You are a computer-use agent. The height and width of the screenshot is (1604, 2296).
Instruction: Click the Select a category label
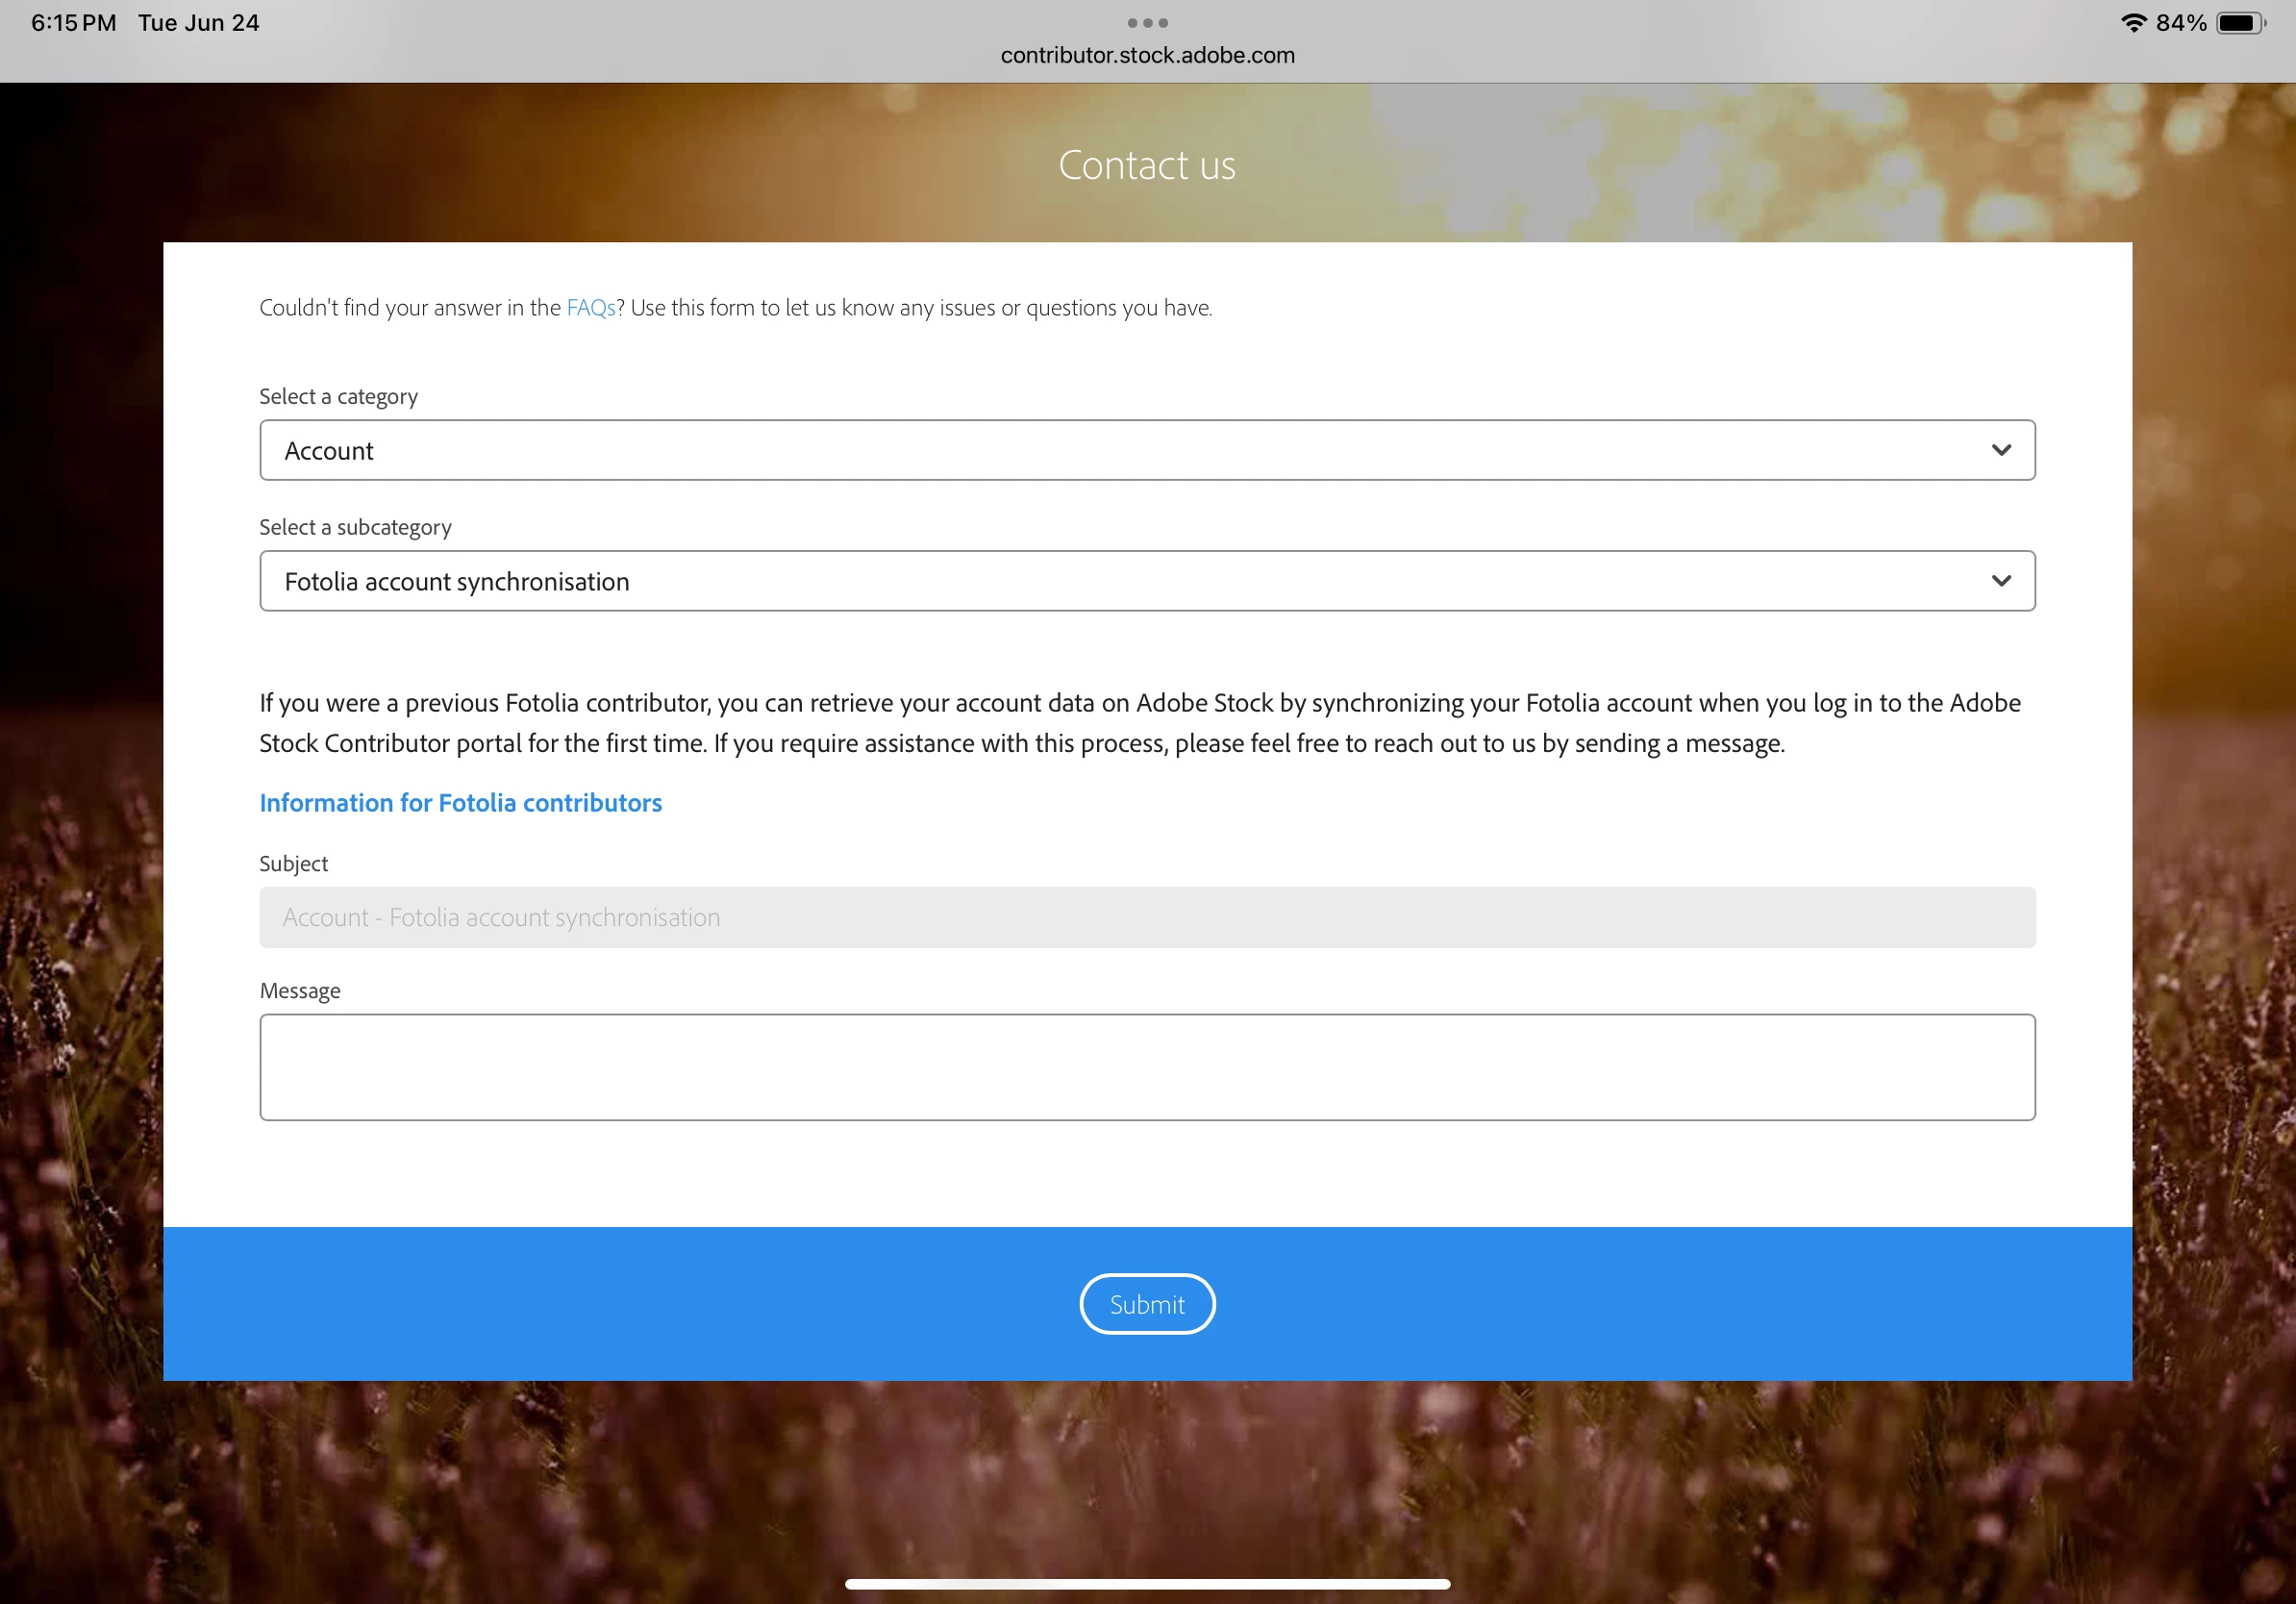338,396
